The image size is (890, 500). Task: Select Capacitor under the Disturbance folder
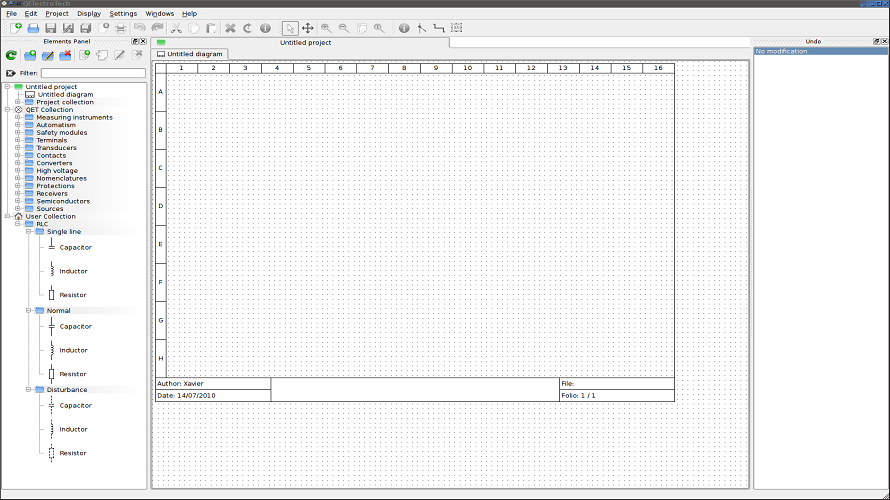[75, 405]
